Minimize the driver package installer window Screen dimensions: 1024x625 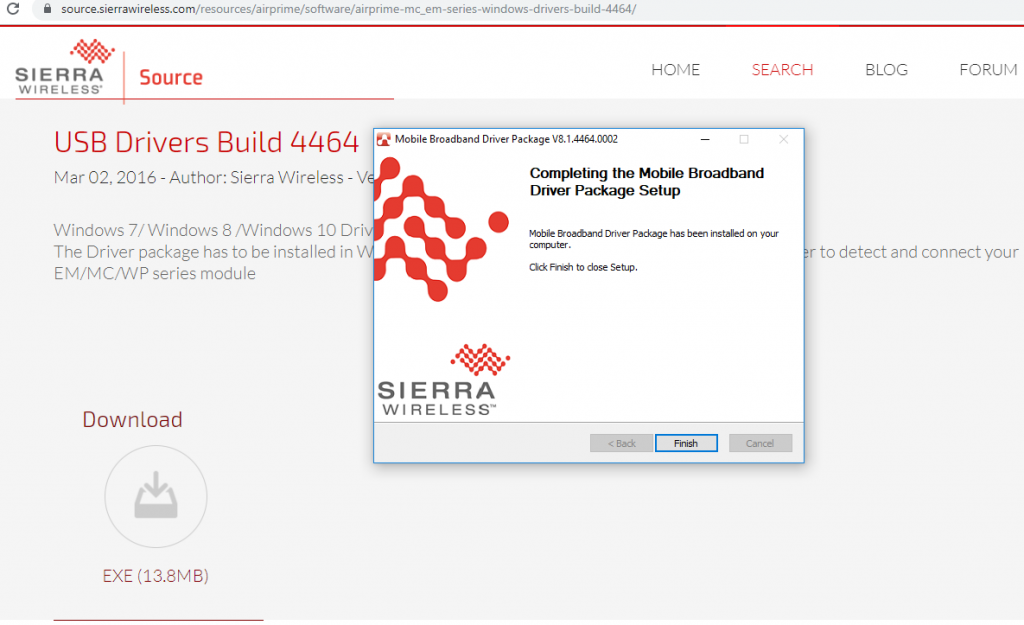tap(705, 139)
